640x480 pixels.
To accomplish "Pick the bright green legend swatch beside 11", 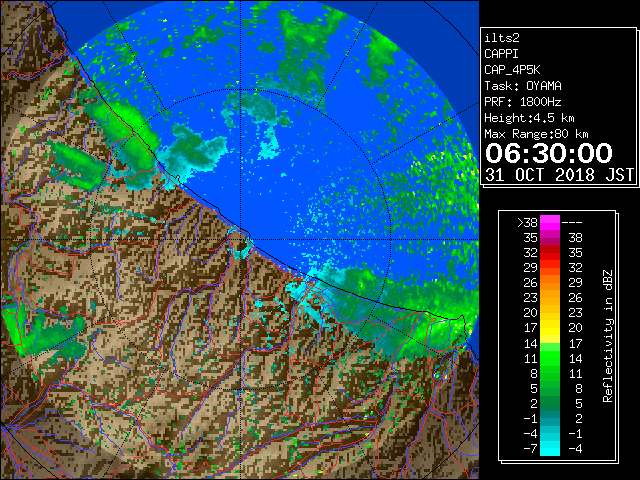I will pyautogui.click(x=550, y=358).
